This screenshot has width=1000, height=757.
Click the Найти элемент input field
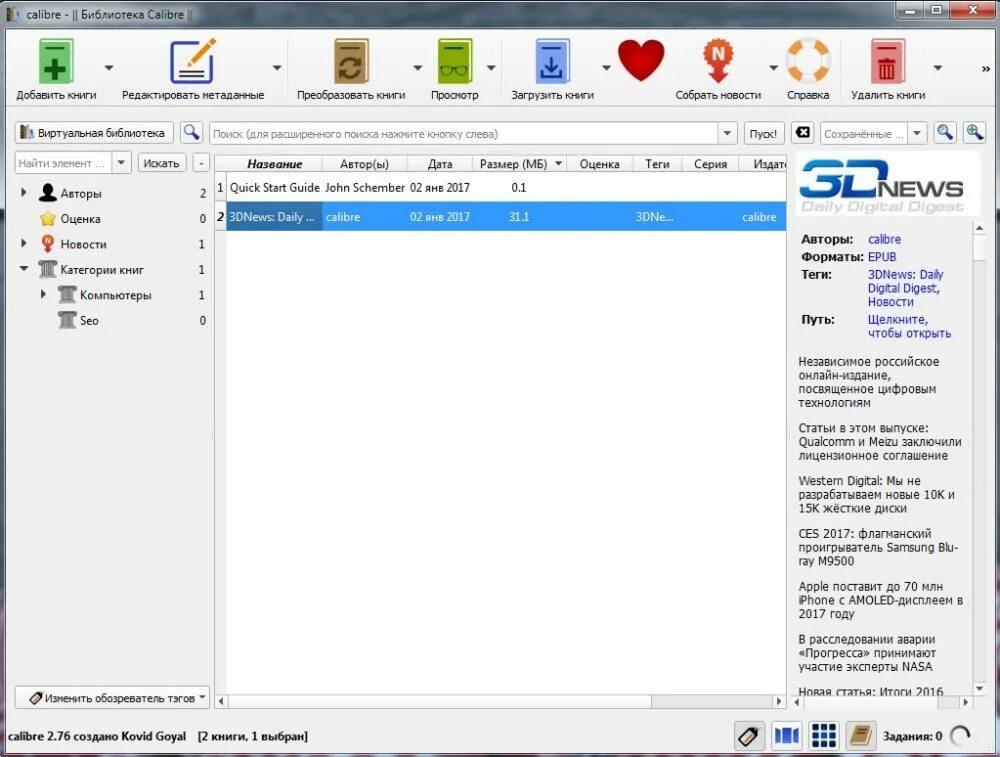64,163
